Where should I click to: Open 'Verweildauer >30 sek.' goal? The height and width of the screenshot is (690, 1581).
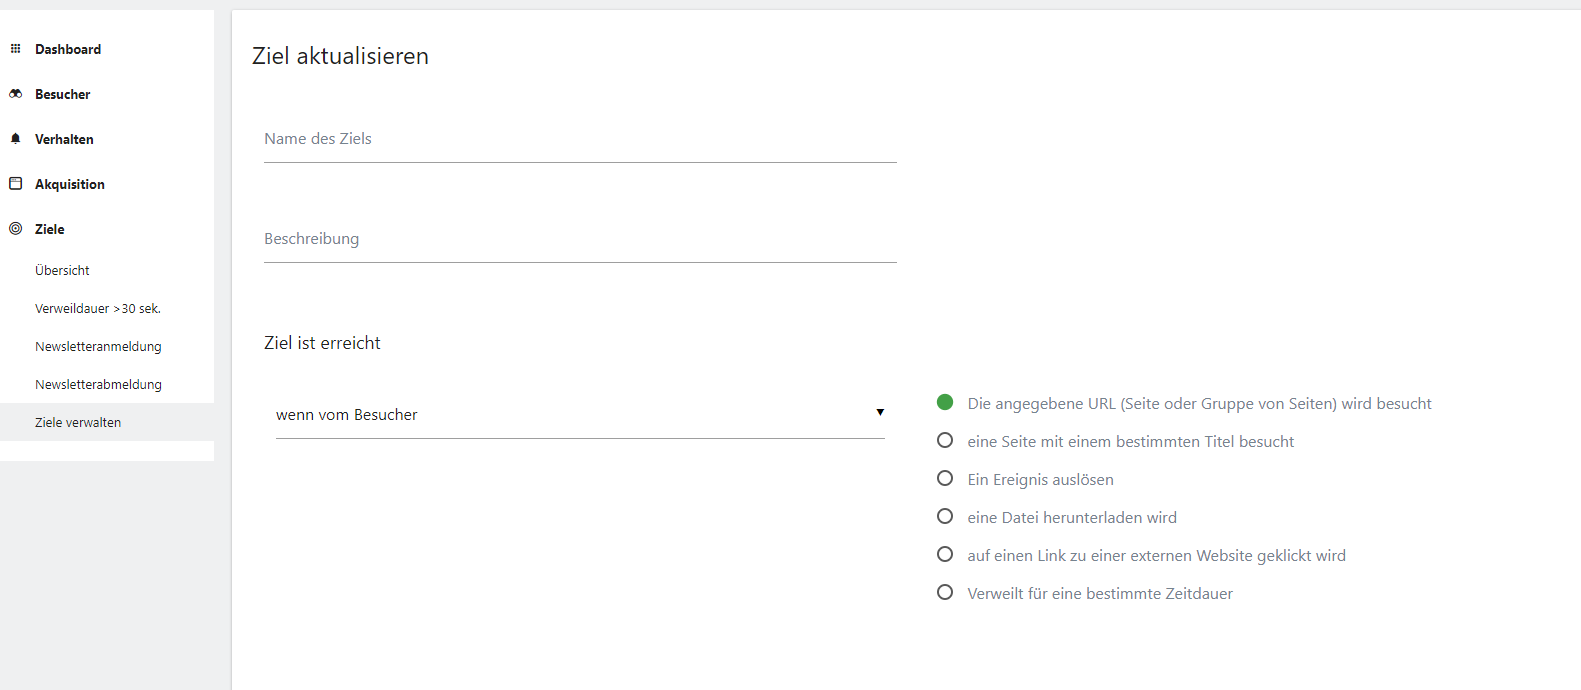[97, 309]
